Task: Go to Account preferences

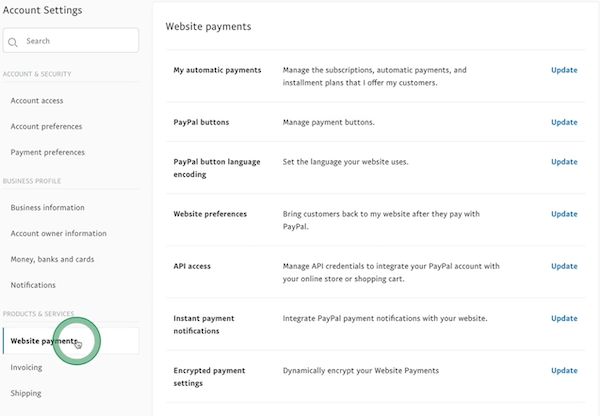Action: pyautogui.click(x=46, y=126)
